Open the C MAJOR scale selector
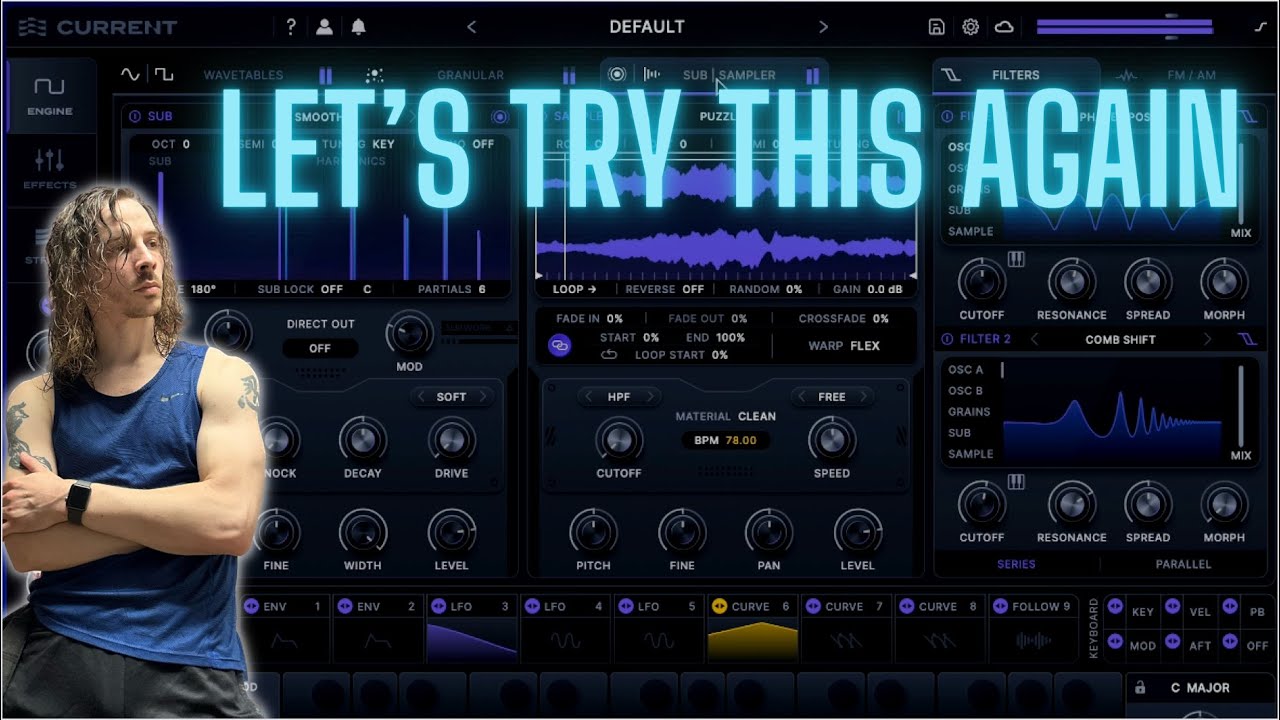The image size is (1280, 720). 1200,688
